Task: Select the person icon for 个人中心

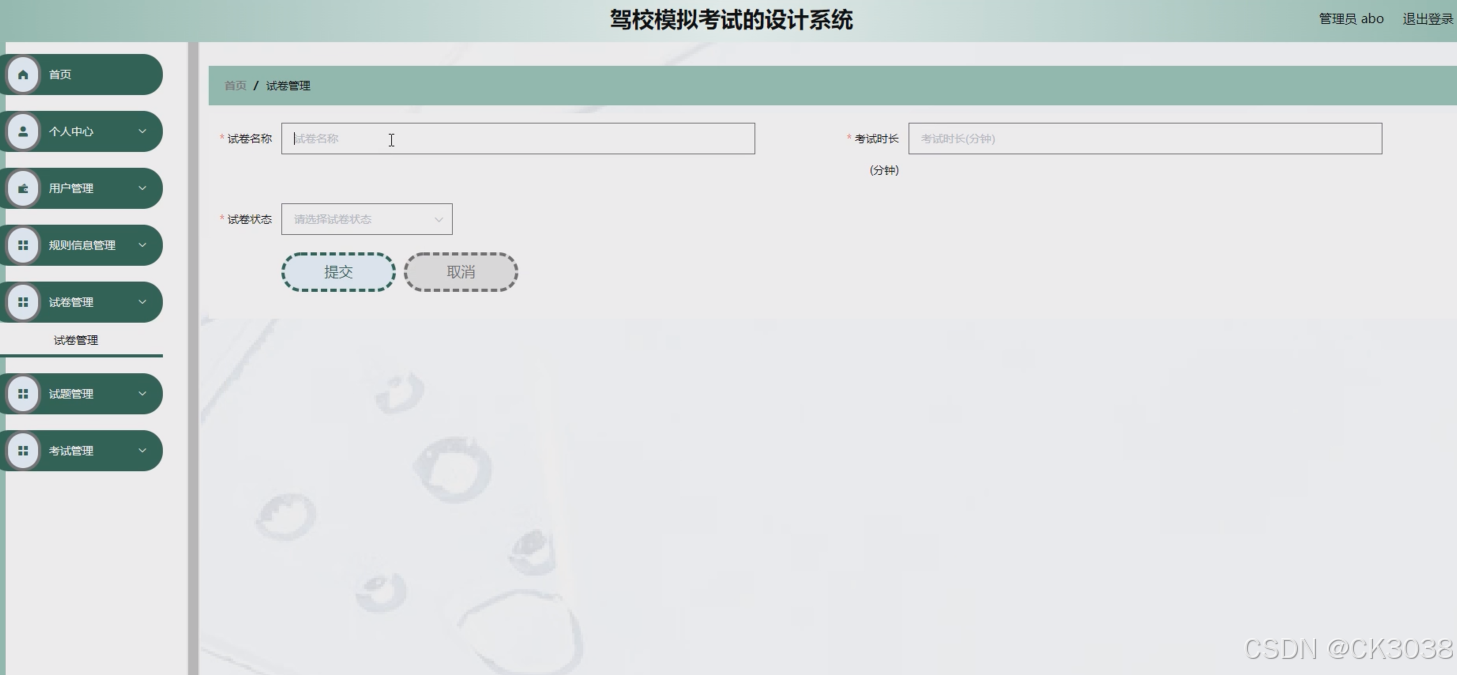Action: point(23,131)
